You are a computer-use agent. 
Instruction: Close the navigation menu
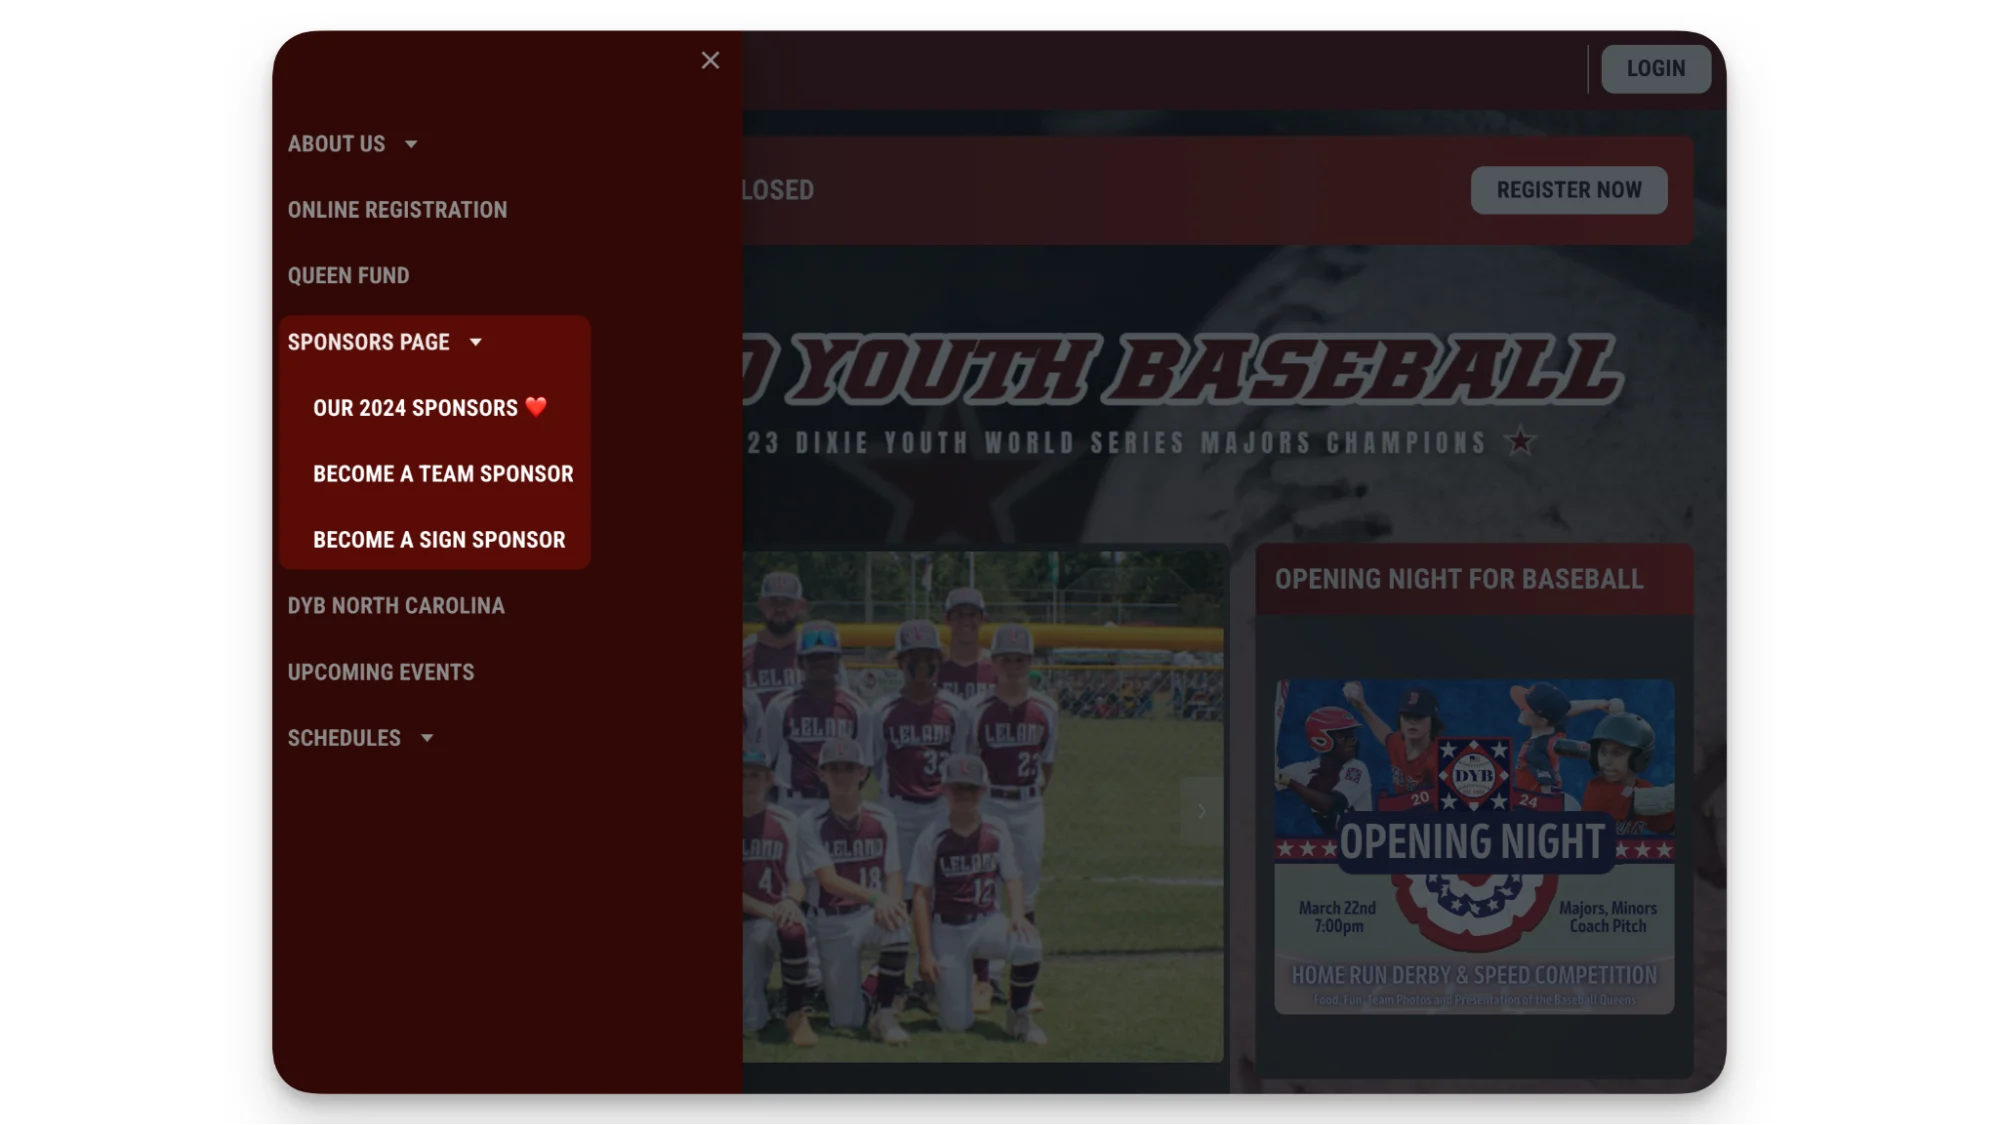click(710, 60)
